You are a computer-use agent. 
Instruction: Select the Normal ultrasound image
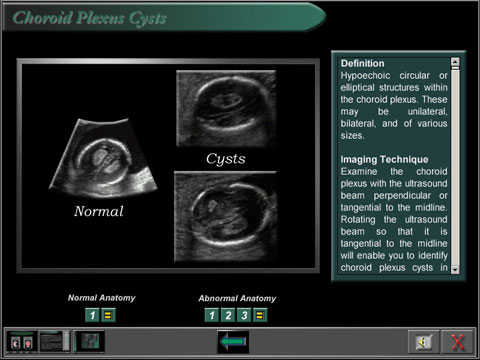pyautogui.click(x=103, y=159)
